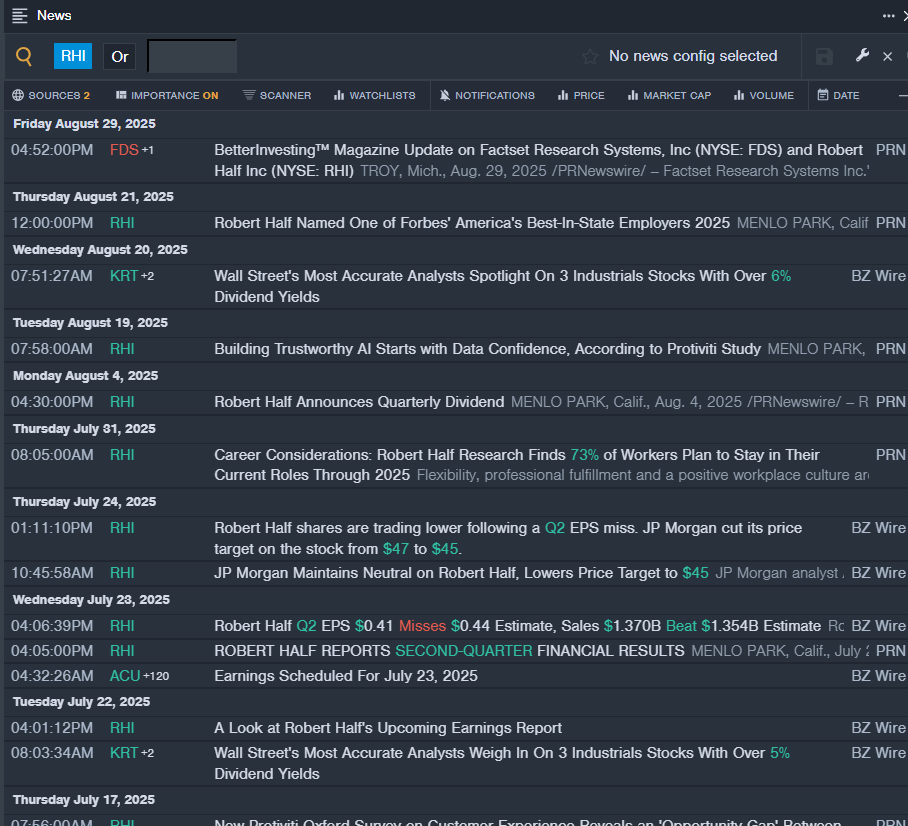Click the Friday August 29, 2025 date header
This screenshot has width=908, height=826.
pos(85,124)
